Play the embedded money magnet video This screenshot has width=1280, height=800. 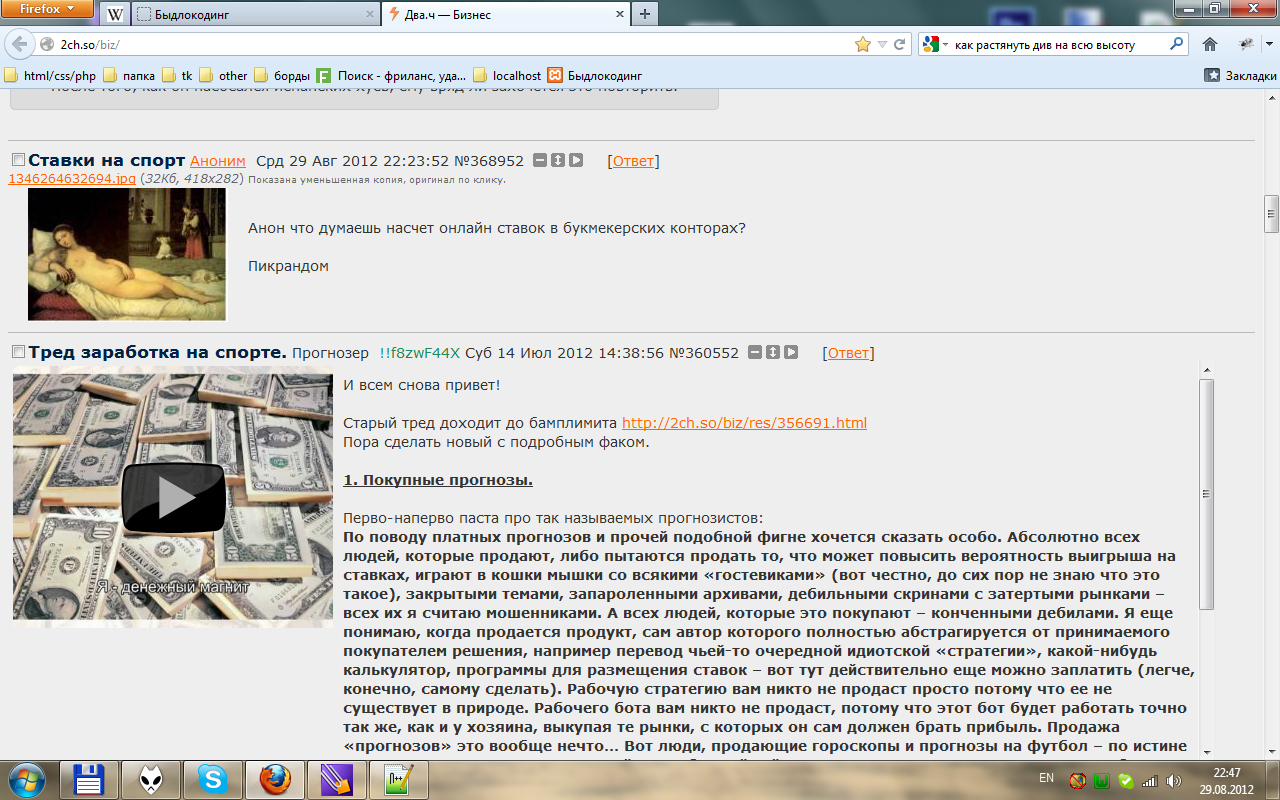(x=173, y=497)
